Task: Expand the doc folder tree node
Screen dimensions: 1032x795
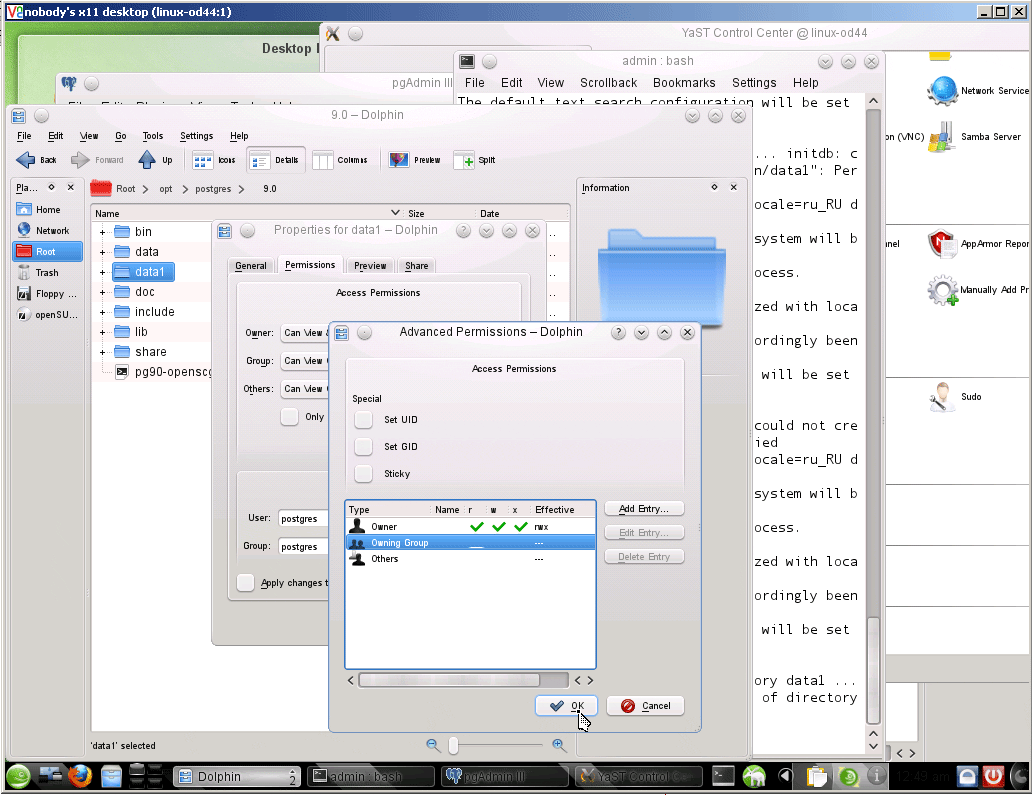Action: [x=102, y=292]
